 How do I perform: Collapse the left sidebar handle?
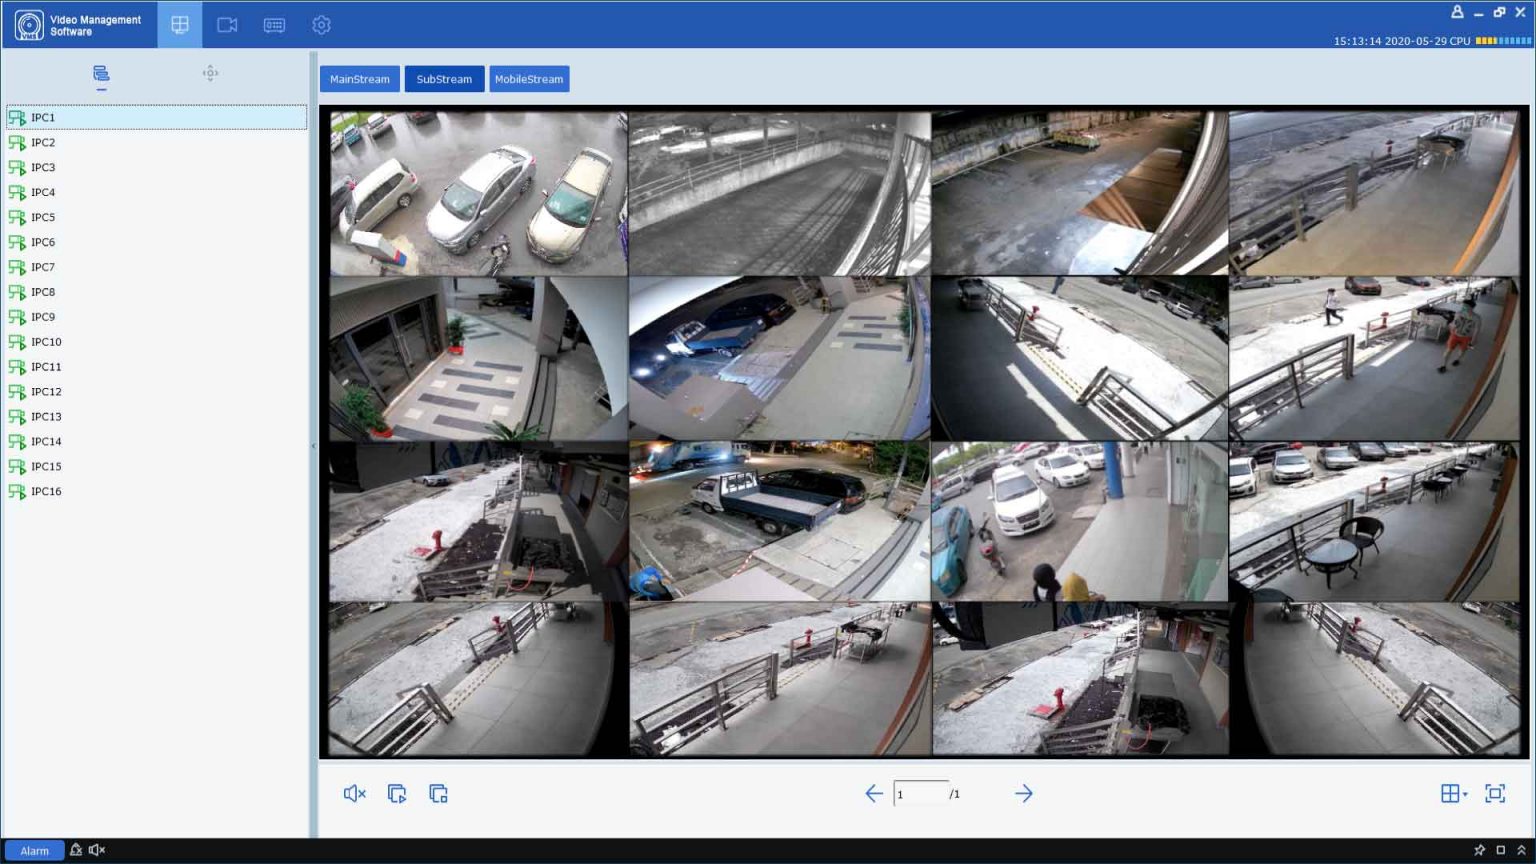313,446
